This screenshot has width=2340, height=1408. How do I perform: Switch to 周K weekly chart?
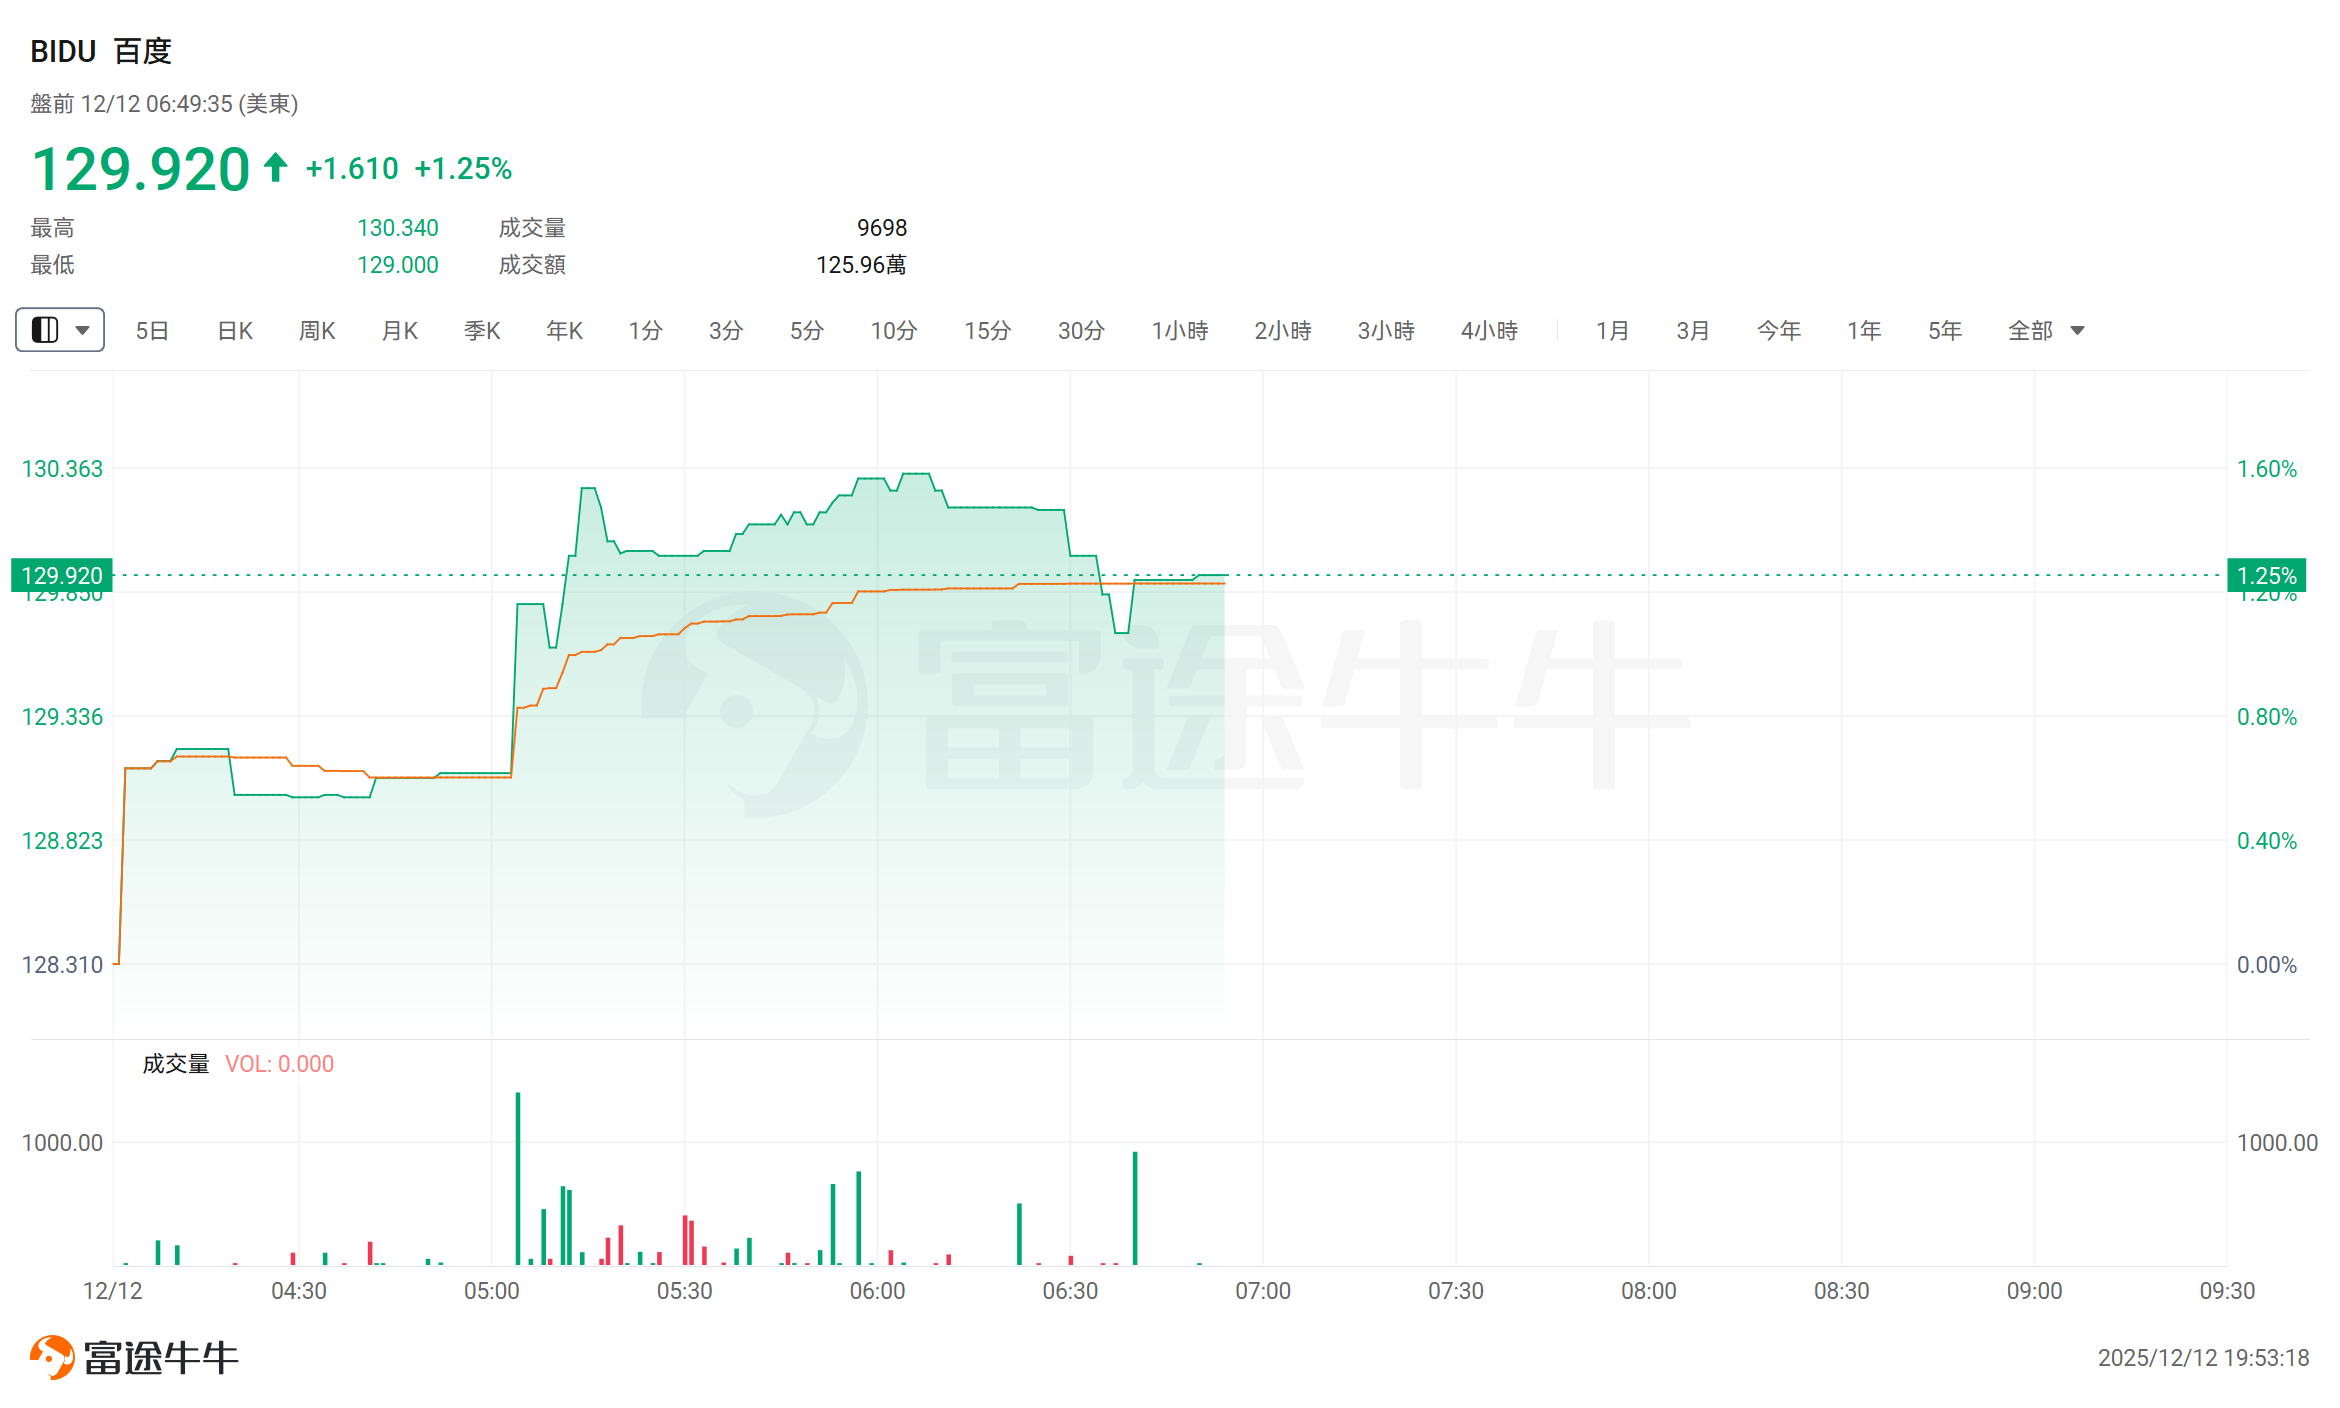point(317,331)
